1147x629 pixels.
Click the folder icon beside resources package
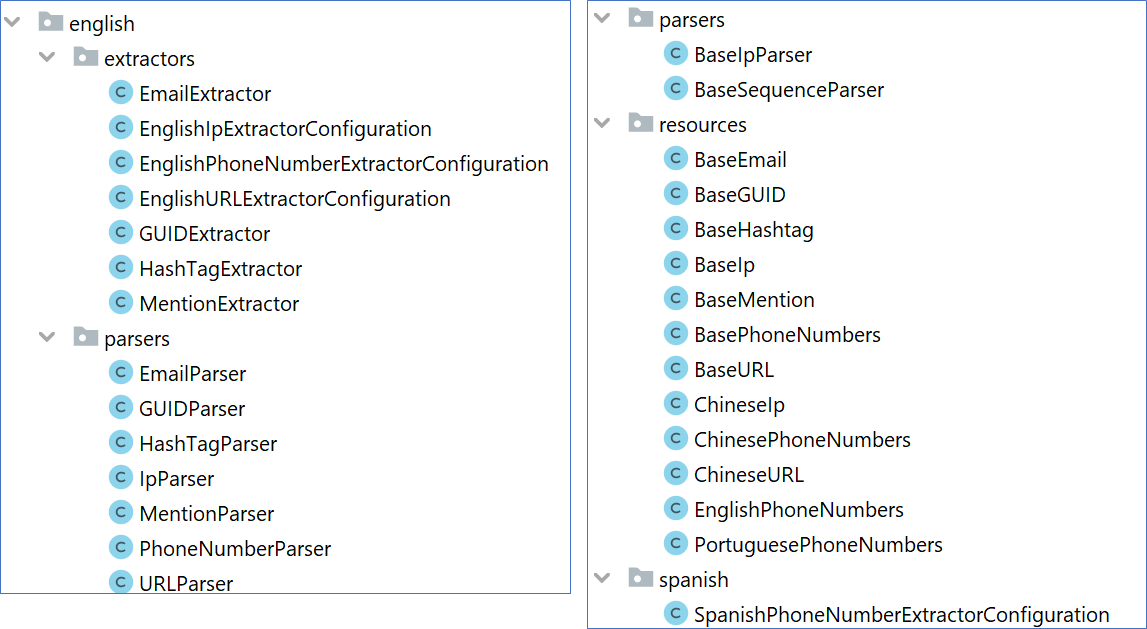640,123
